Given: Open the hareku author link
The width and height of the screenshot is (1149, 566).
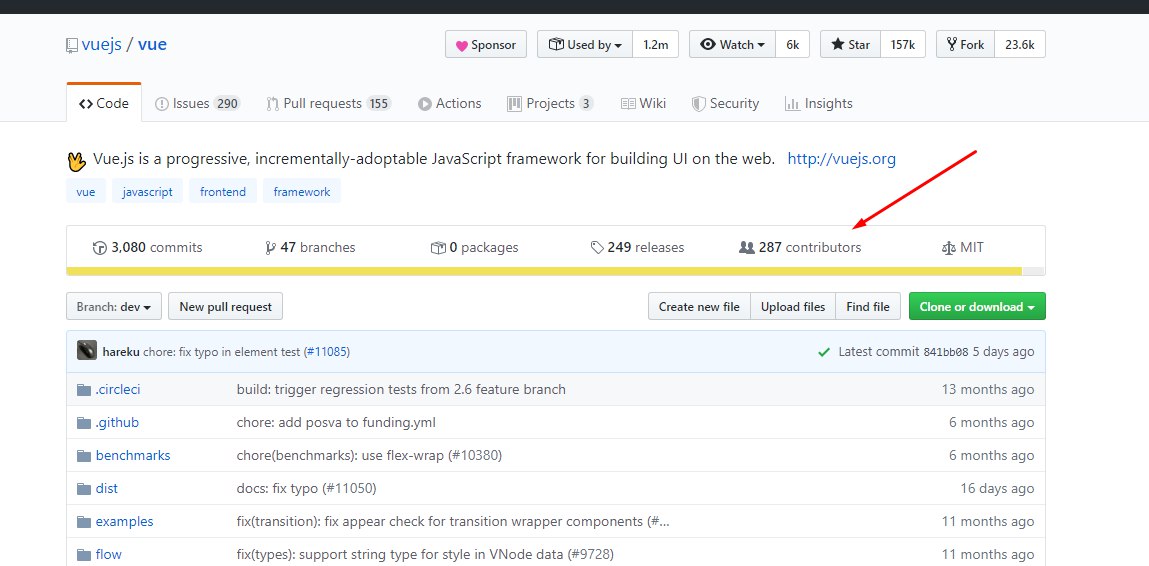Looking at the screenshot, I should [121, 352].
